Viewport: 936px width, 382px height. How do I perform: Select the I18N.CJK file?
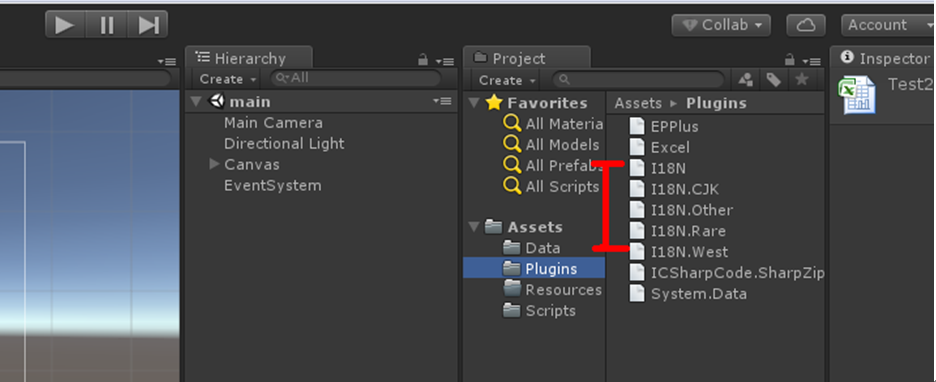point(675,189)
